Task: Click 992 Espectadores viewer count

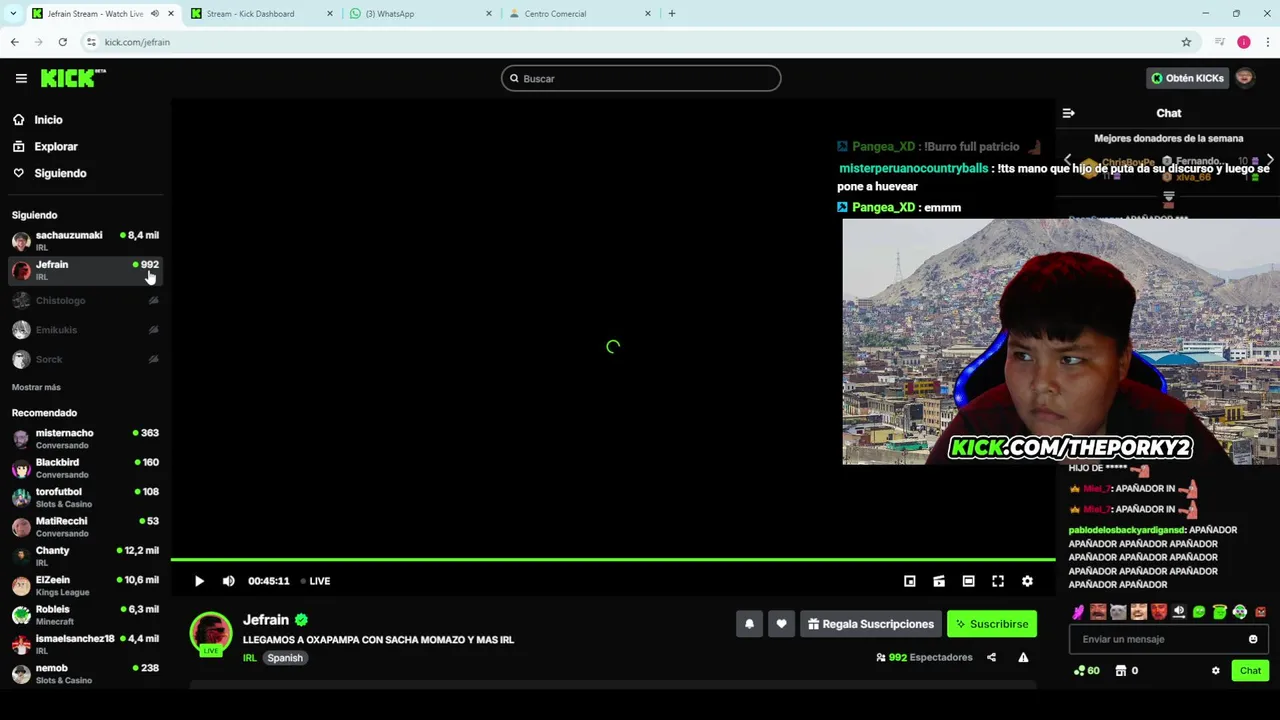Action: tap(924, 657)
